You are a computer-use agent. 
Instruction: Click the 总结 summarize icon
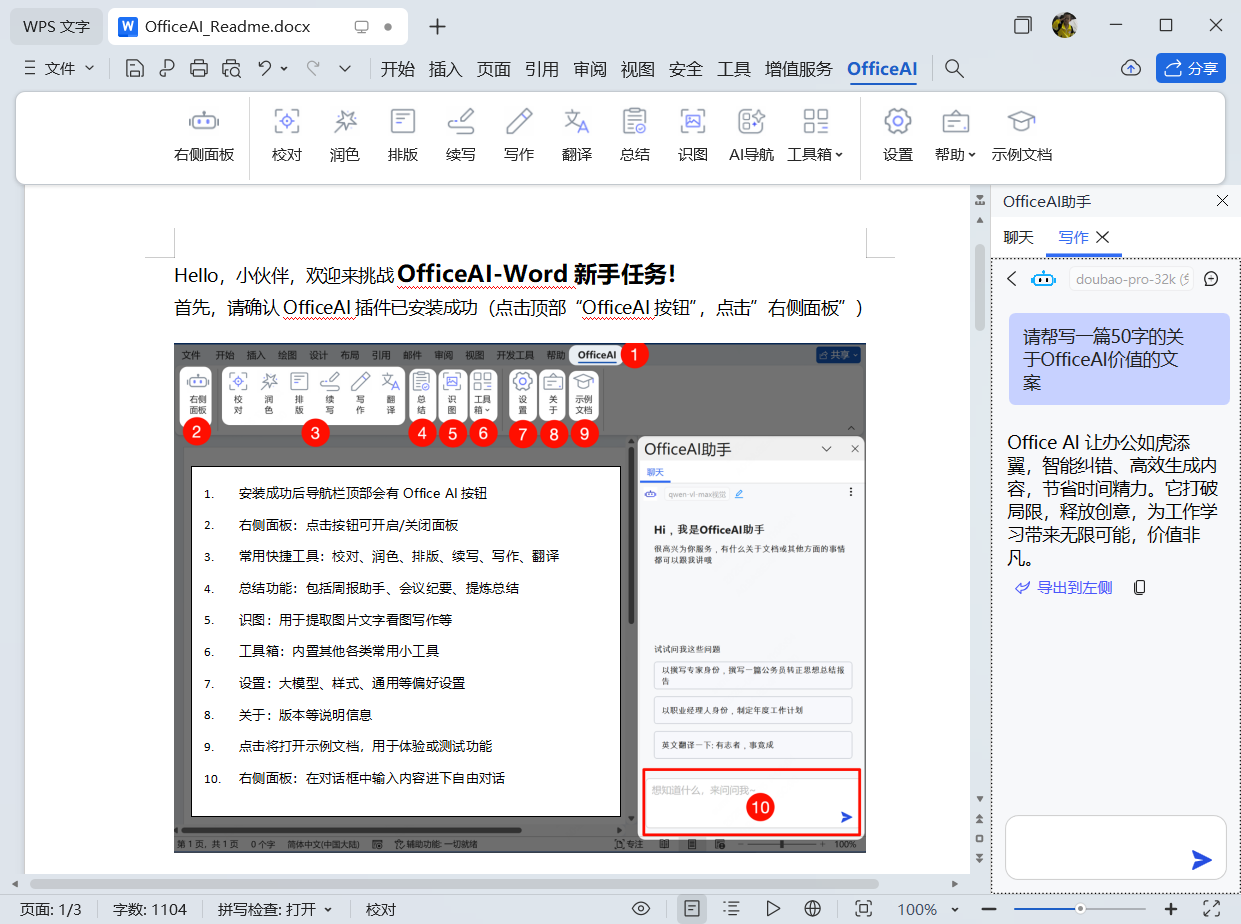point(634,135)
